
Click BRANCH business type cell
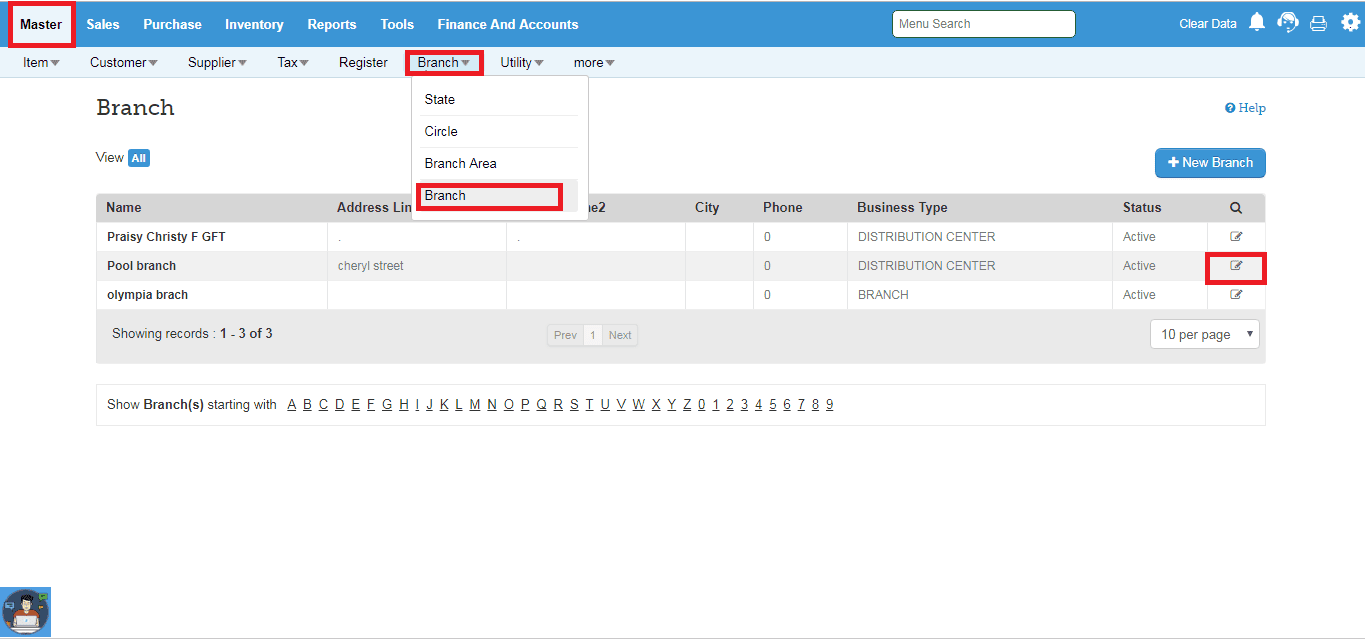tap(883, 295)
